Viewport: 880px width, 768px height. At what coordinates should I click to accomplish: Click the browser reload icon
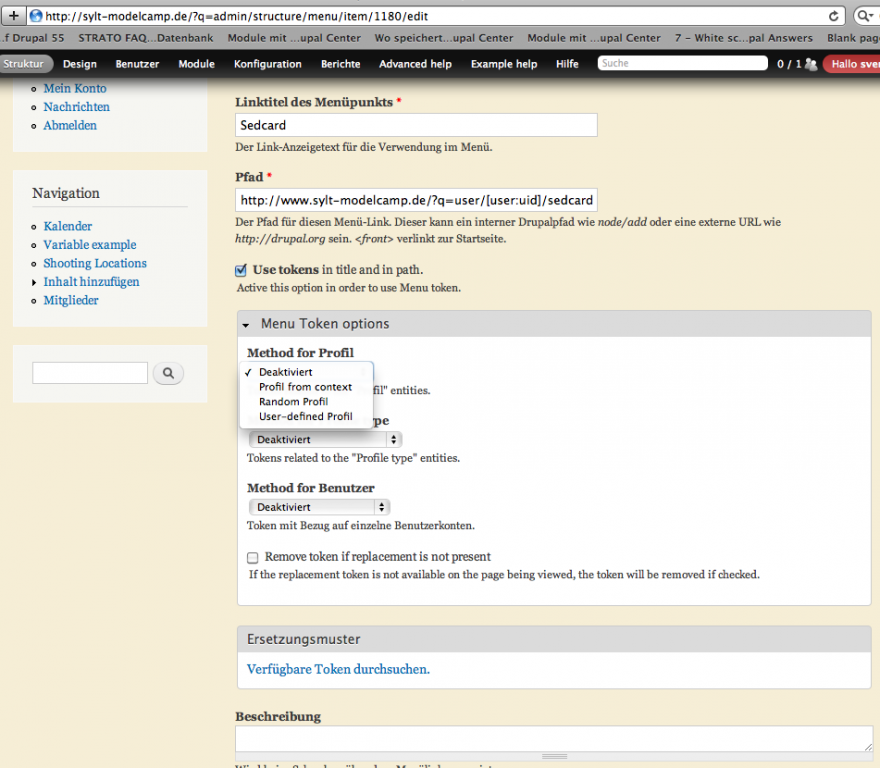coord(833,16)
